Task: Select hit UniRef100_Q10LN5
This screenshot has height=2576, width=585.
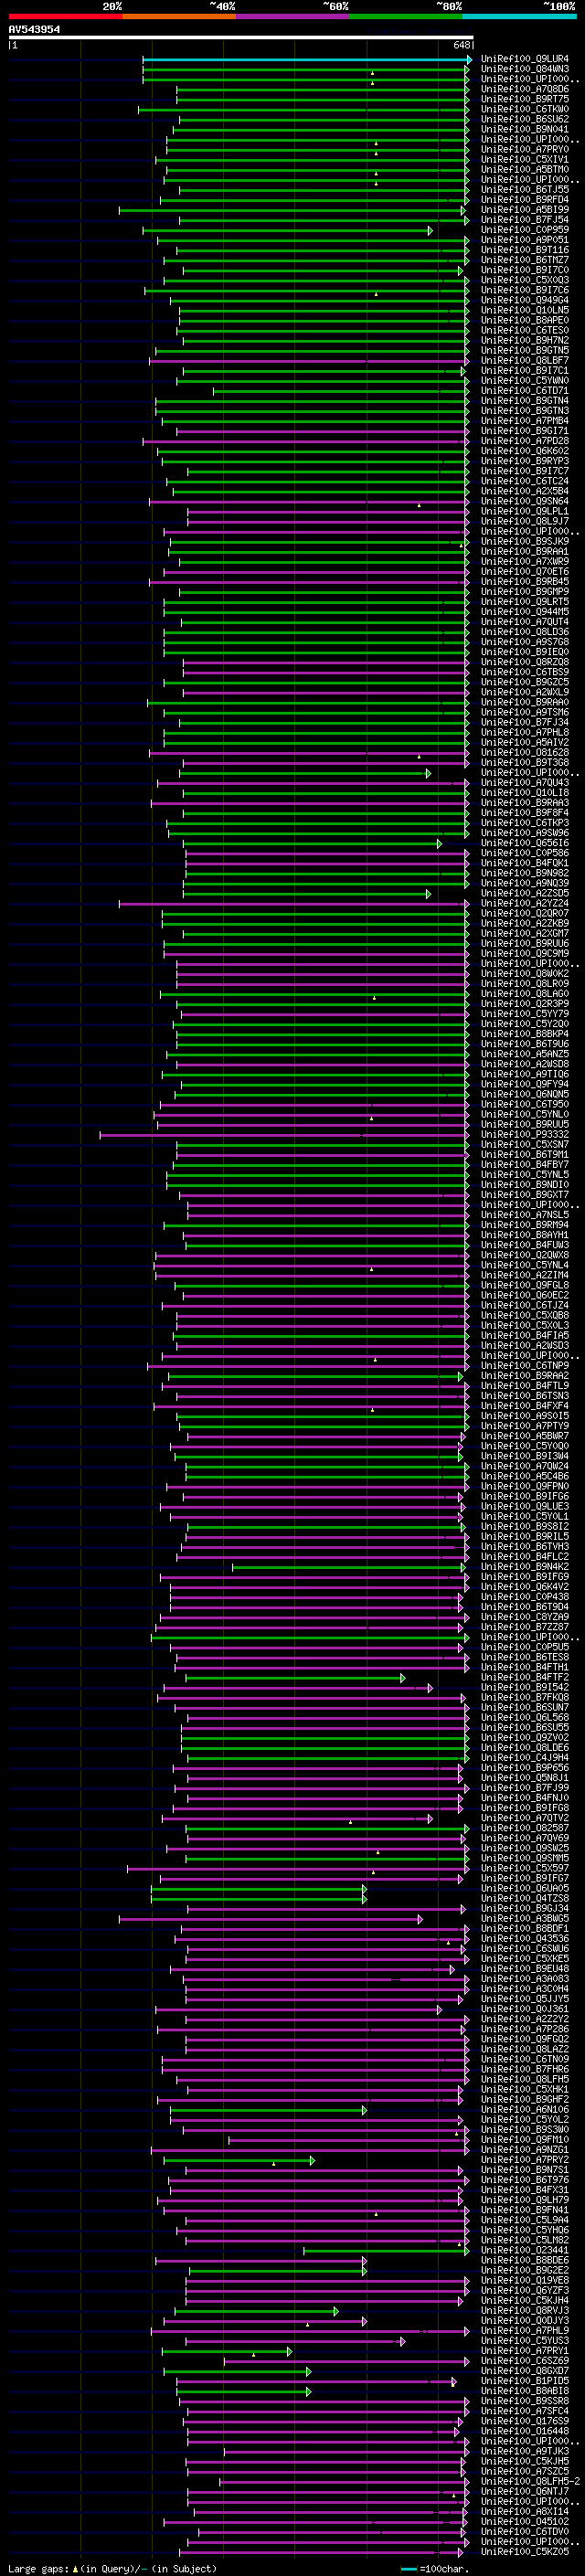Action: pos(524,310)
